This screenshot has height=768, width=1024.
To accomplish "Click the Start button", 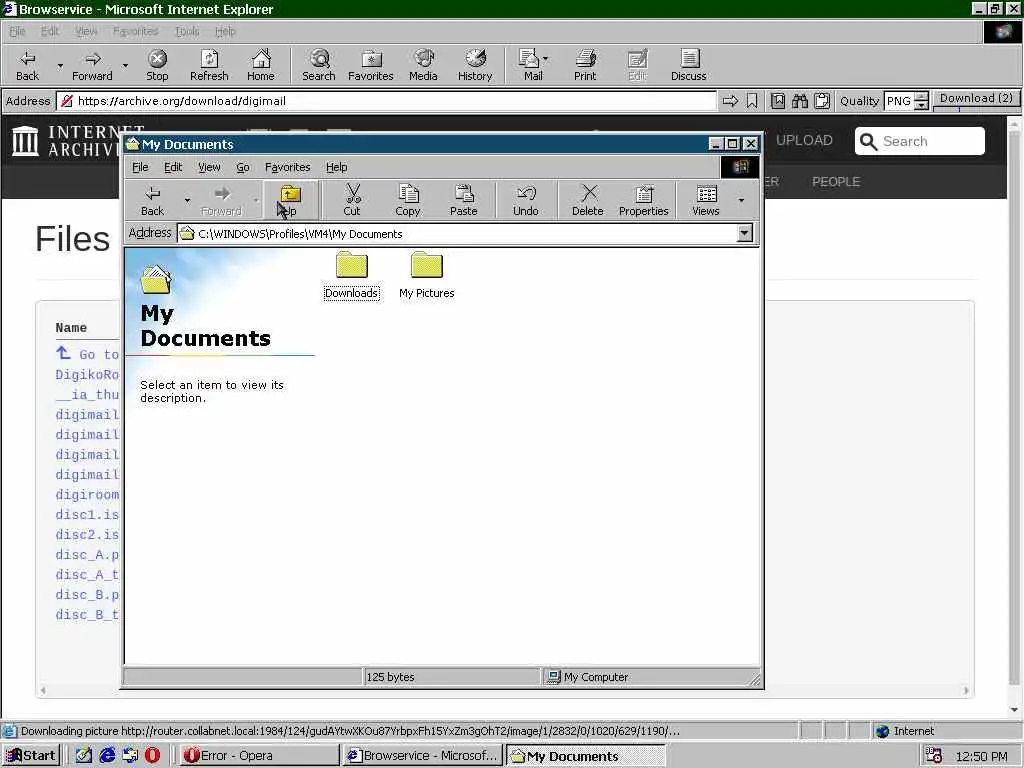I will click(x=31, y=756).
